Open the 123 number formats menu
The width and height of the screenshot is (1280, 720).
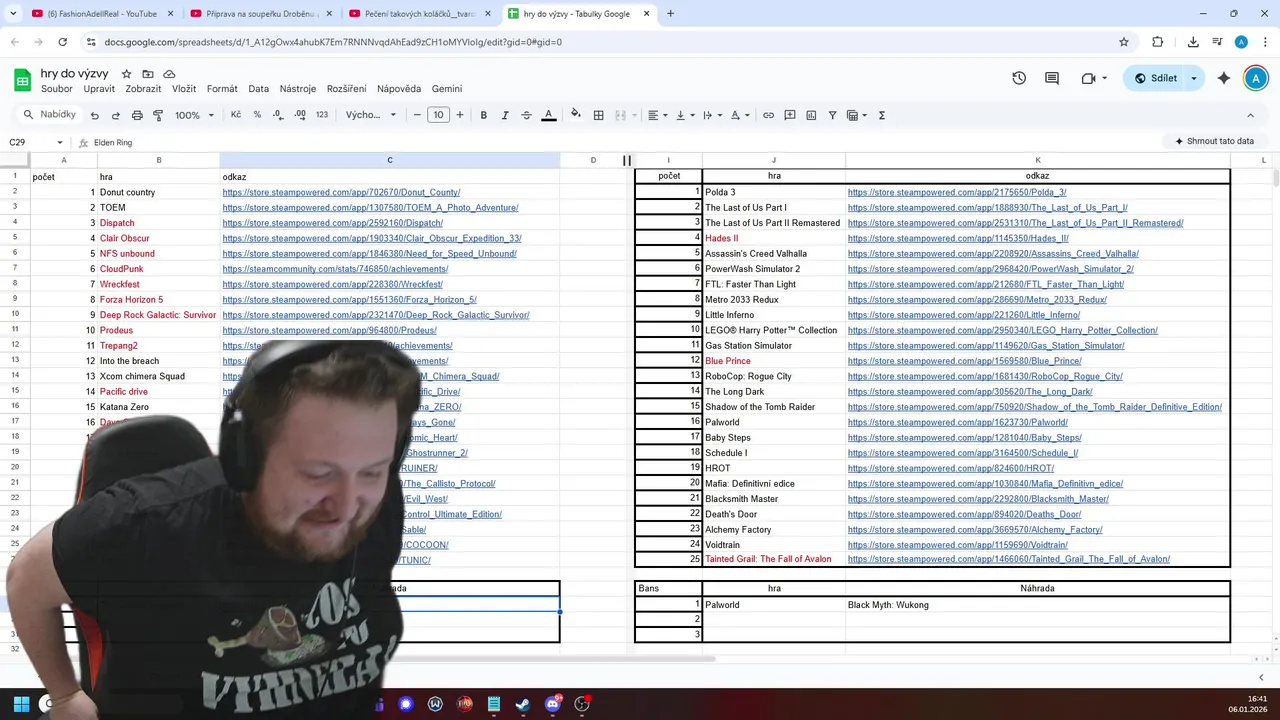(322, 115)
